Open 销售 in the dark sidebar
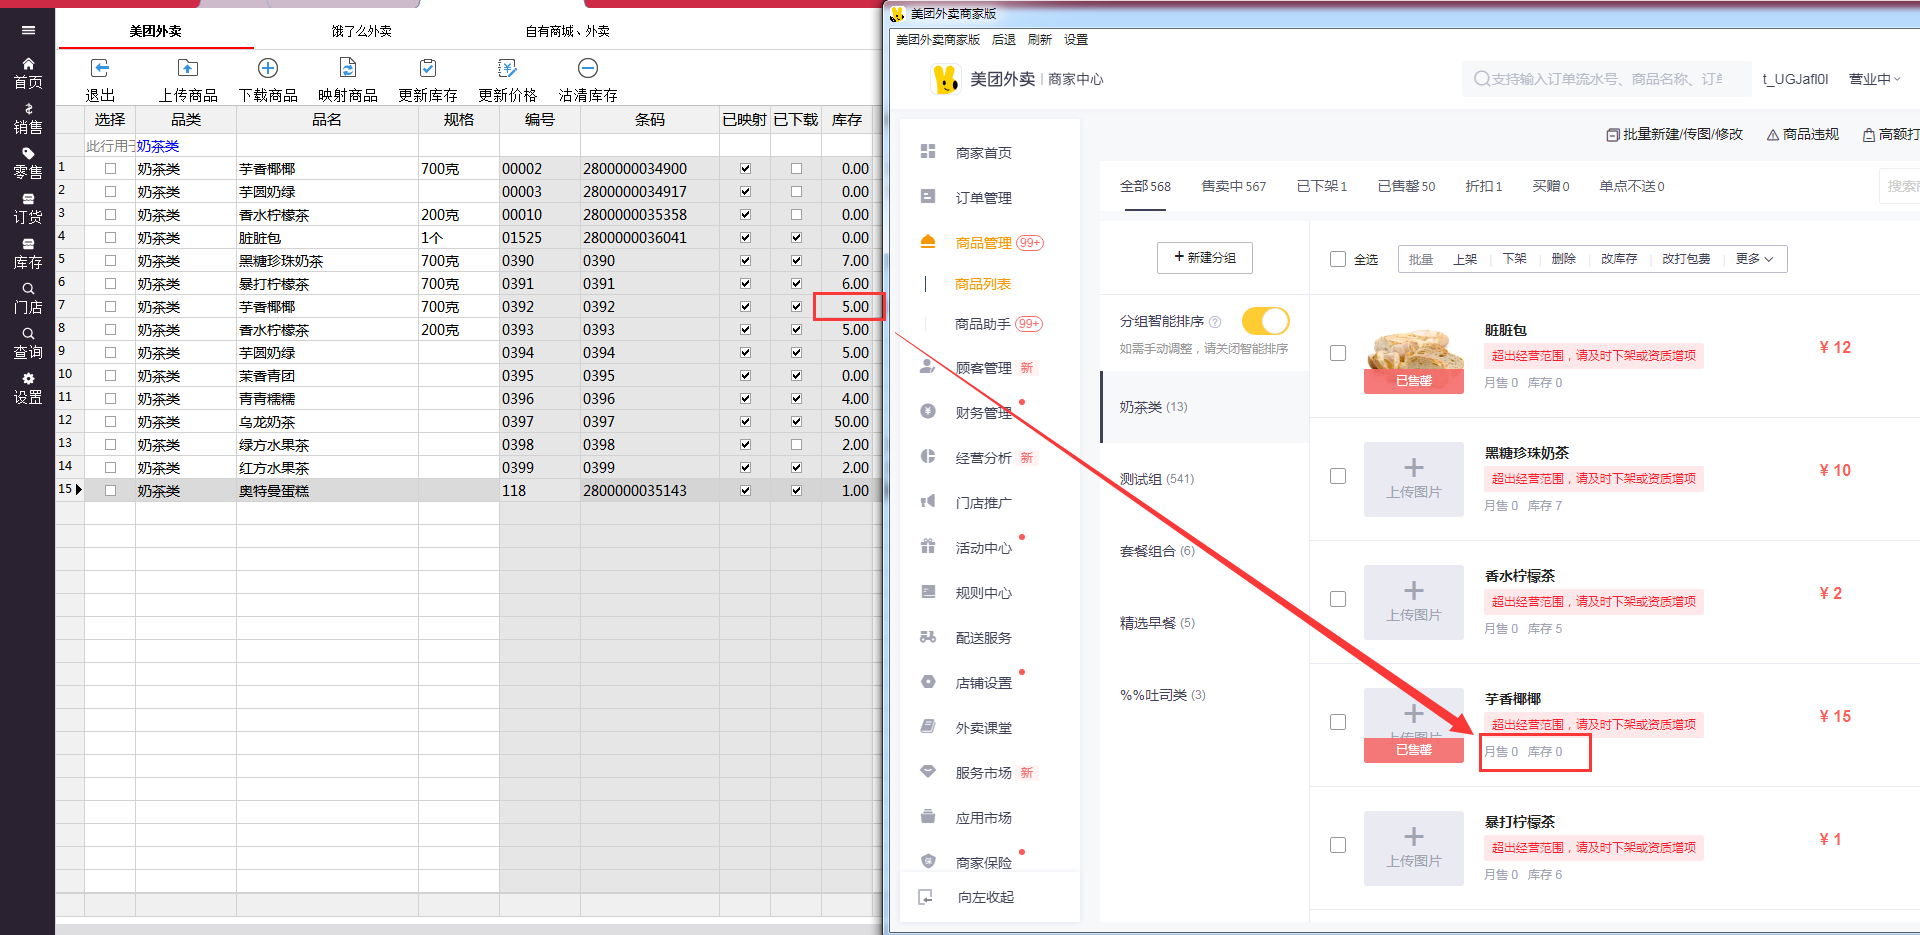The height and width of the screenshot is (935, 1920). (28, 119)
